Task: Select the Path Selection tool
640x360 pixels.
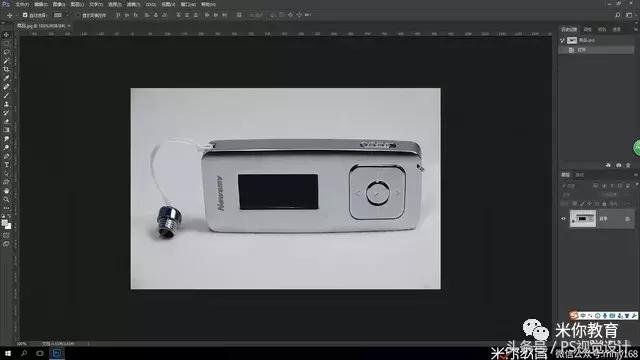Action: pyautogui.click(x=6, y=173)
